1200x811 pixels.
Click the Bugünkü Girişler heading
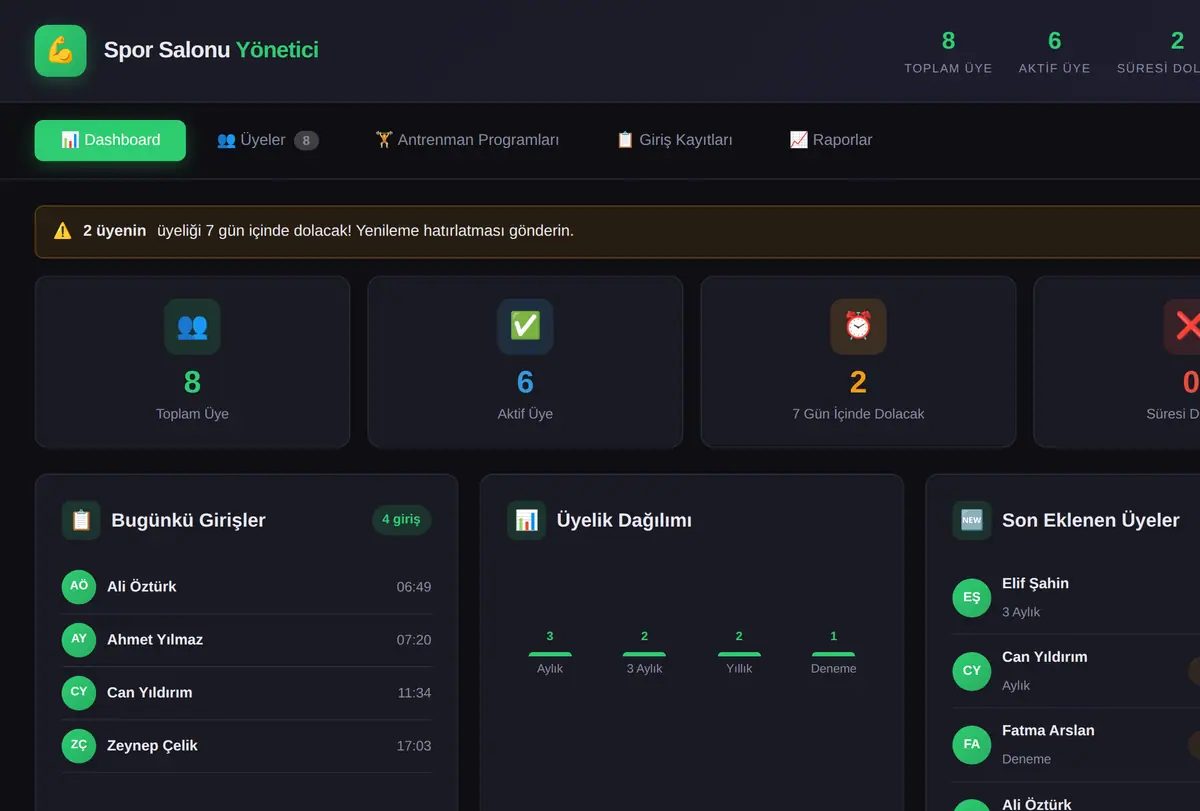point(188,520)
